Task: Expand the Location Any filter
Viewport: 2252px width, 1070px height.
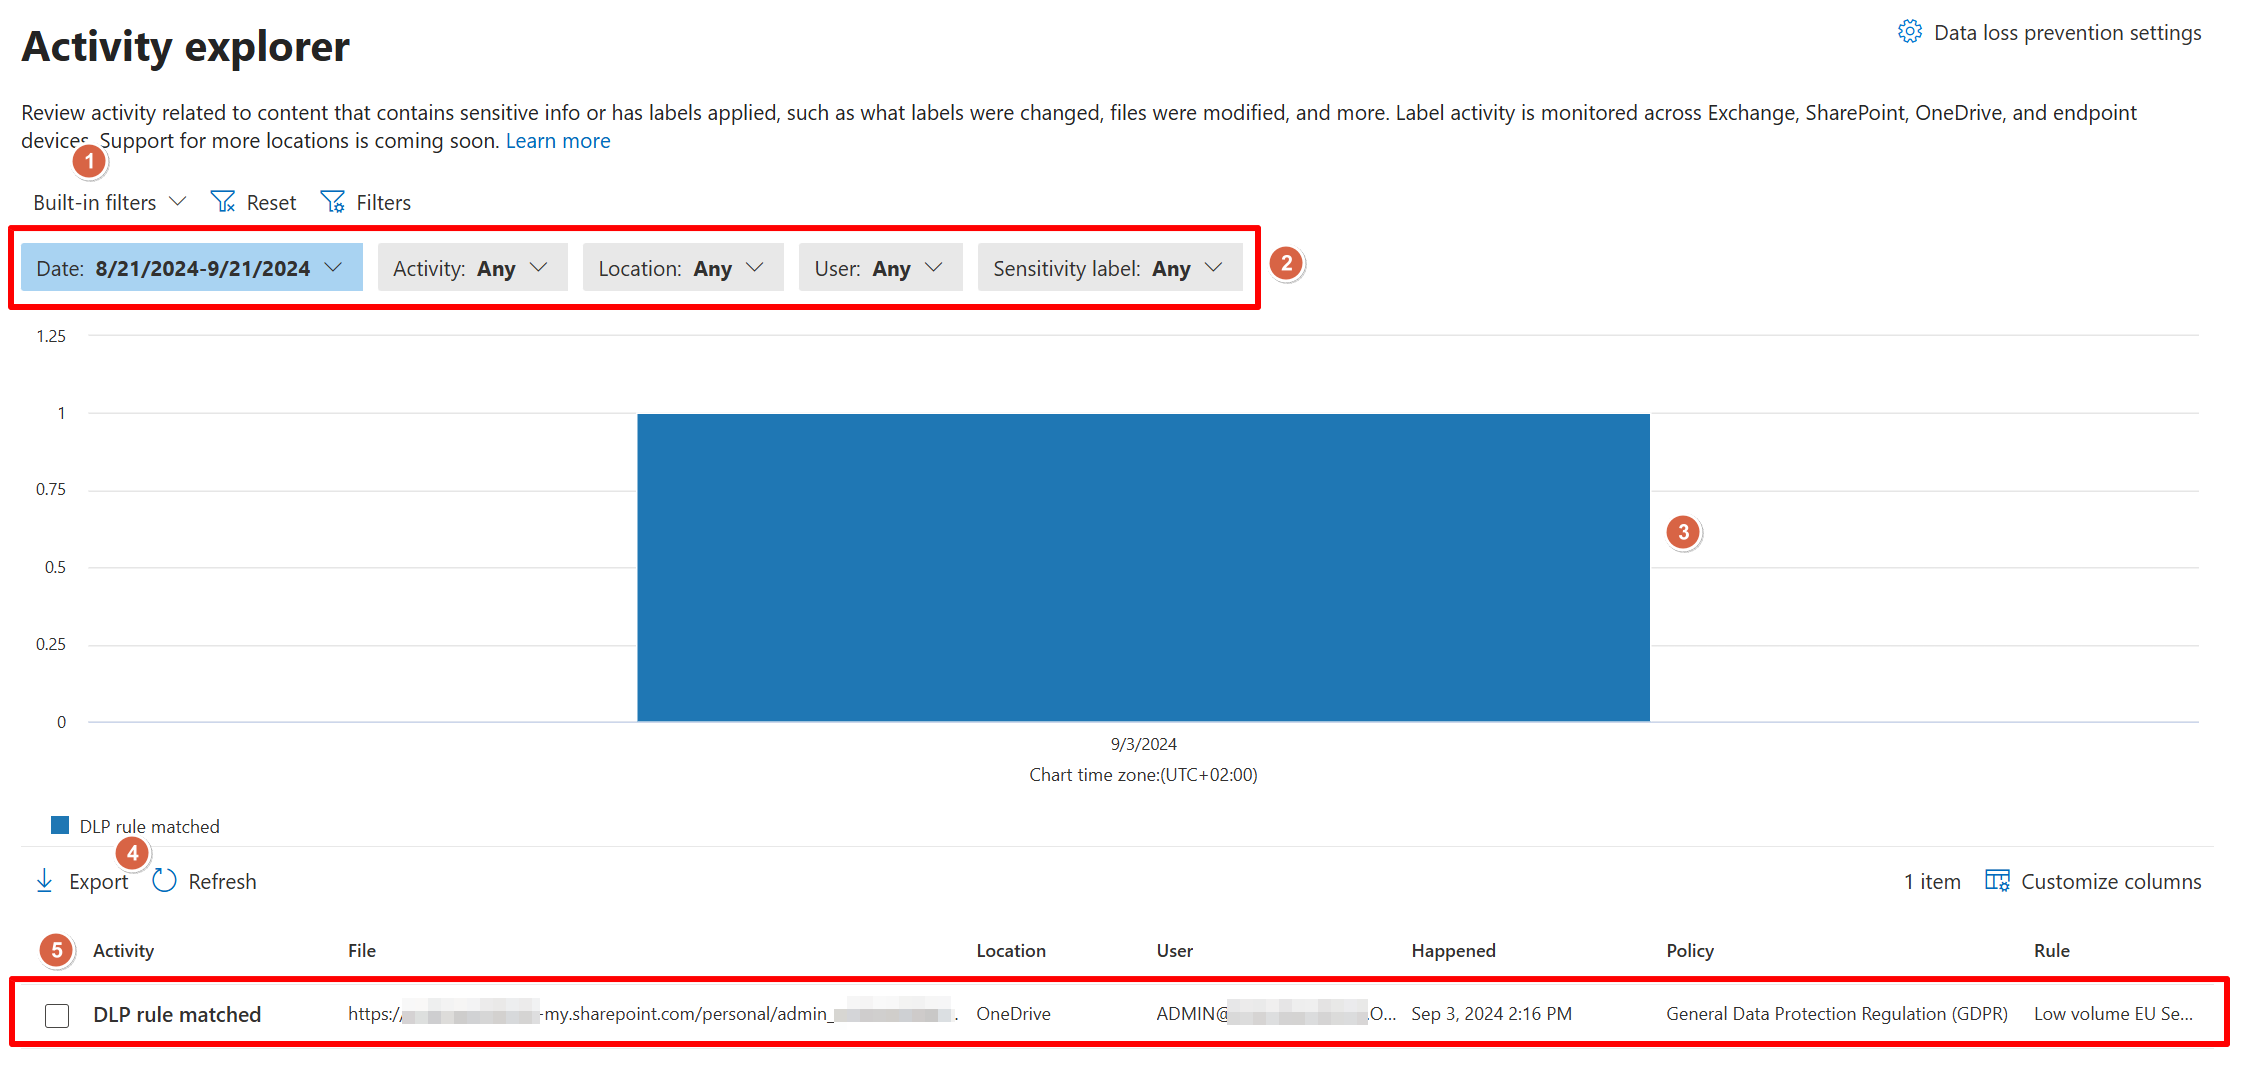Action: 682,267
